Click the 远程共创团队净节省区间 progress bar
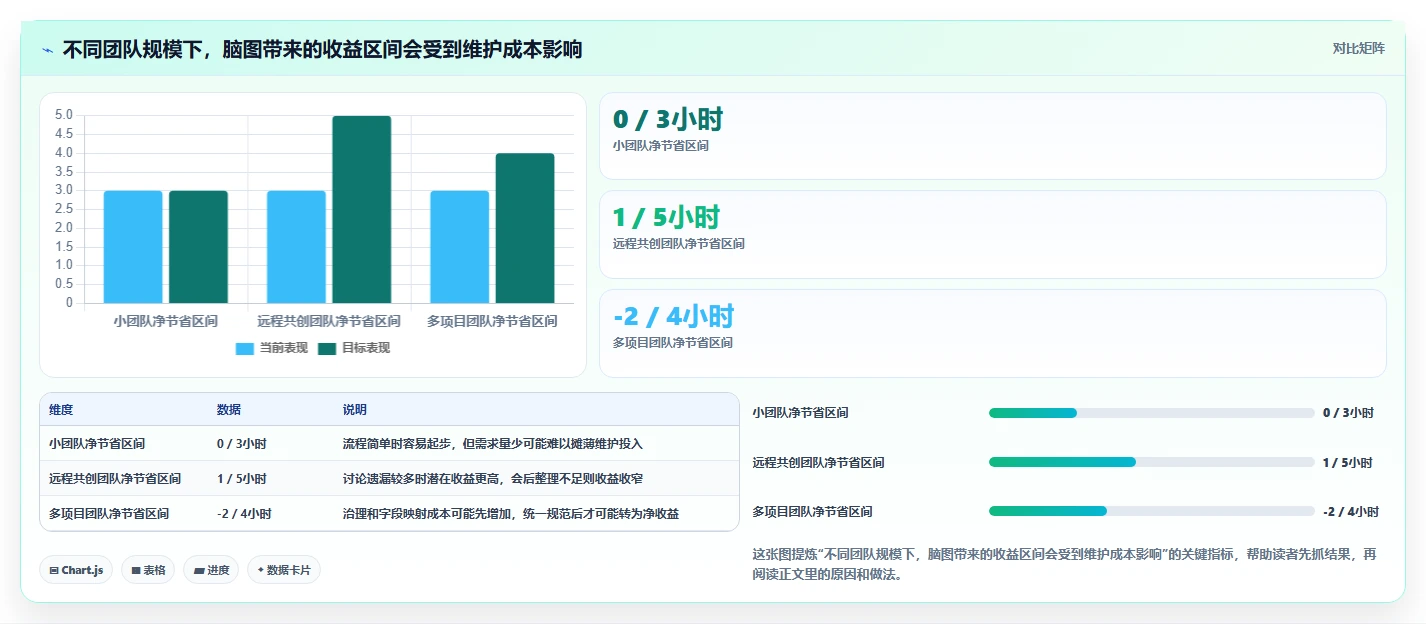Viewport: 1426px width, 624px height. pyautogui.click(x=1151, y=462)
